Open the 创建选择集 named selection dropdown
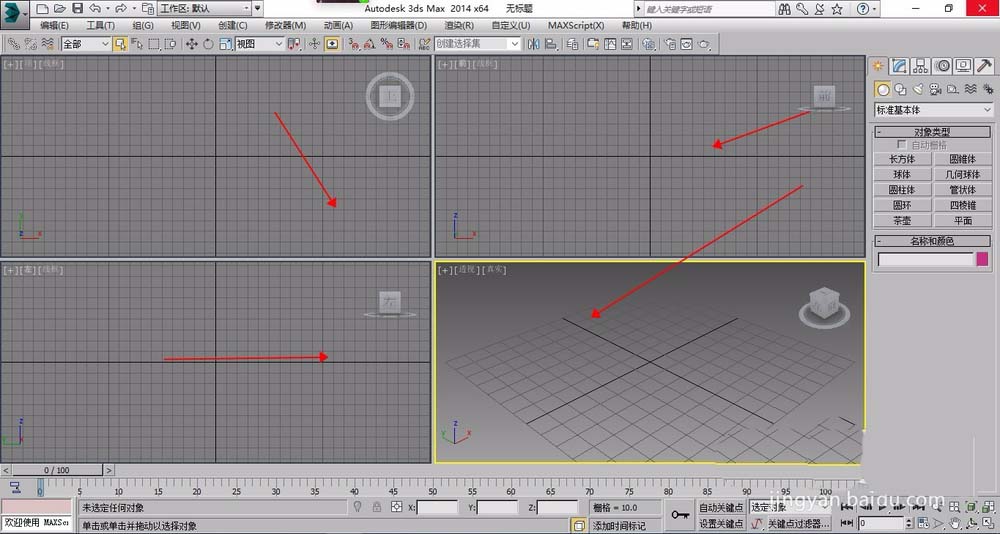 tap(478, 44)
